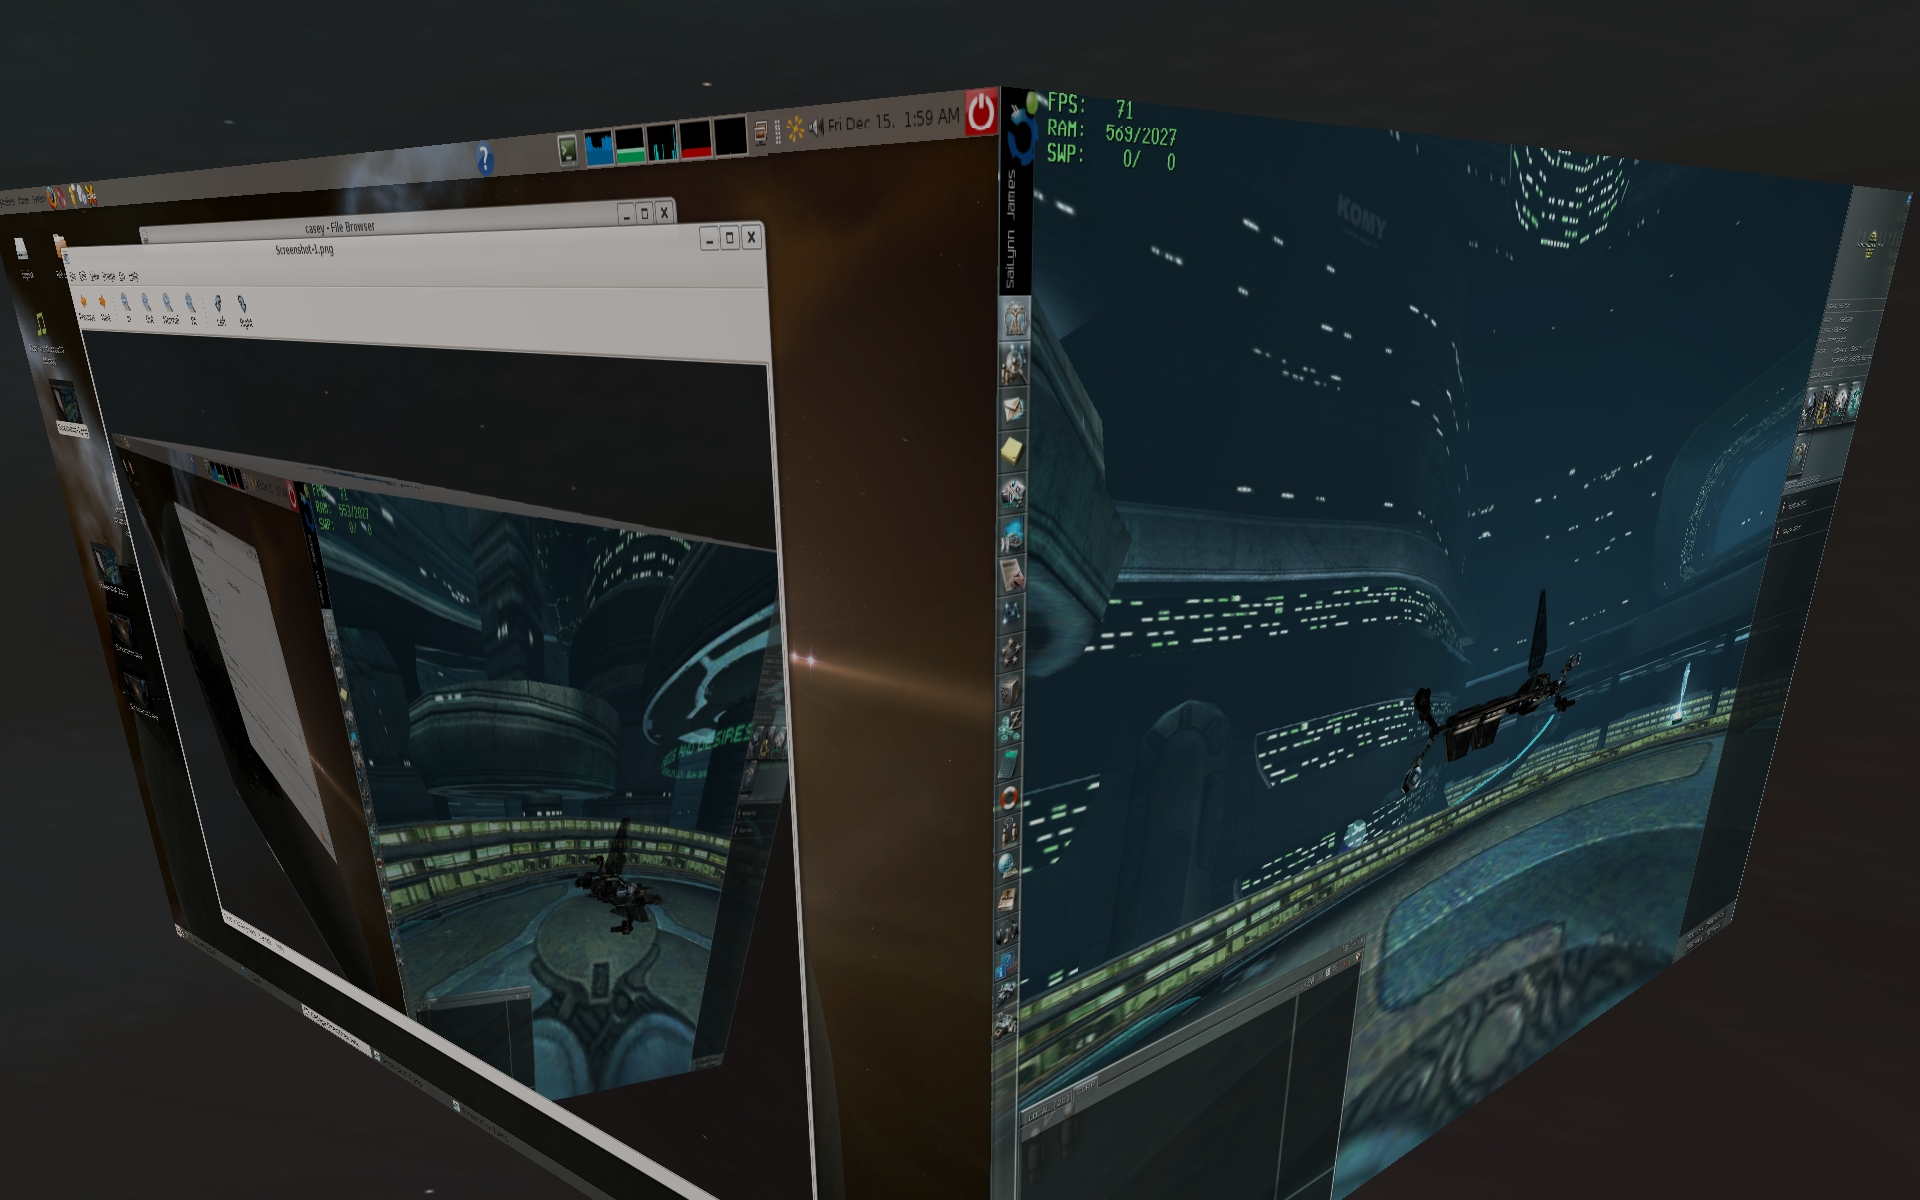This screenshot has width=1920, height=1200.
Task: Open the terminal launcher in panel
Action: click(x=567, y=150)
